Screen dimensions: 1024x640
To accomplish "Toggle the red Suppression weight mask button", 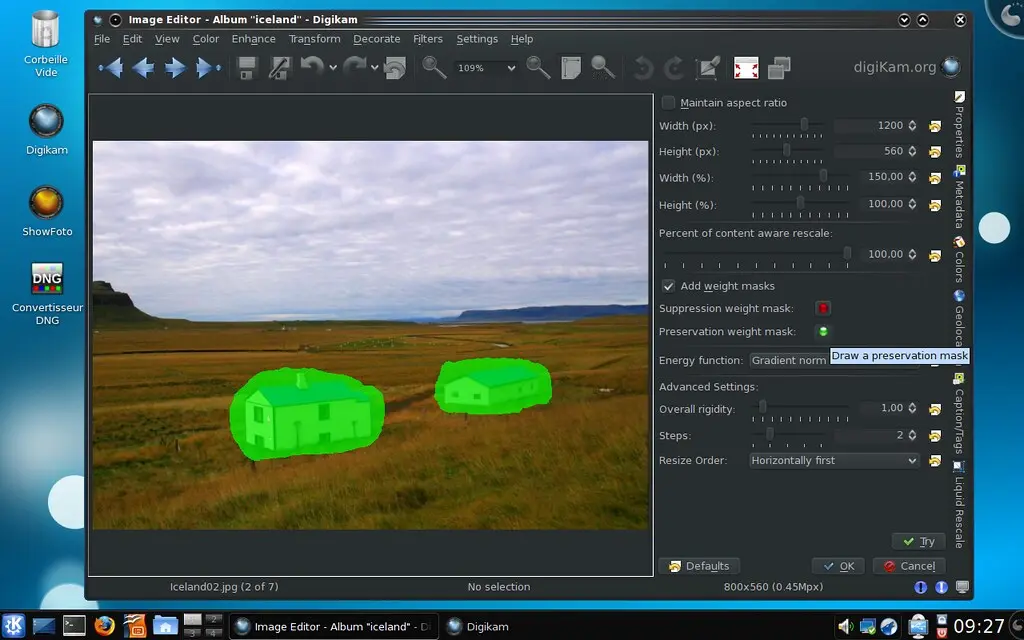I will [x=823, y=309].
